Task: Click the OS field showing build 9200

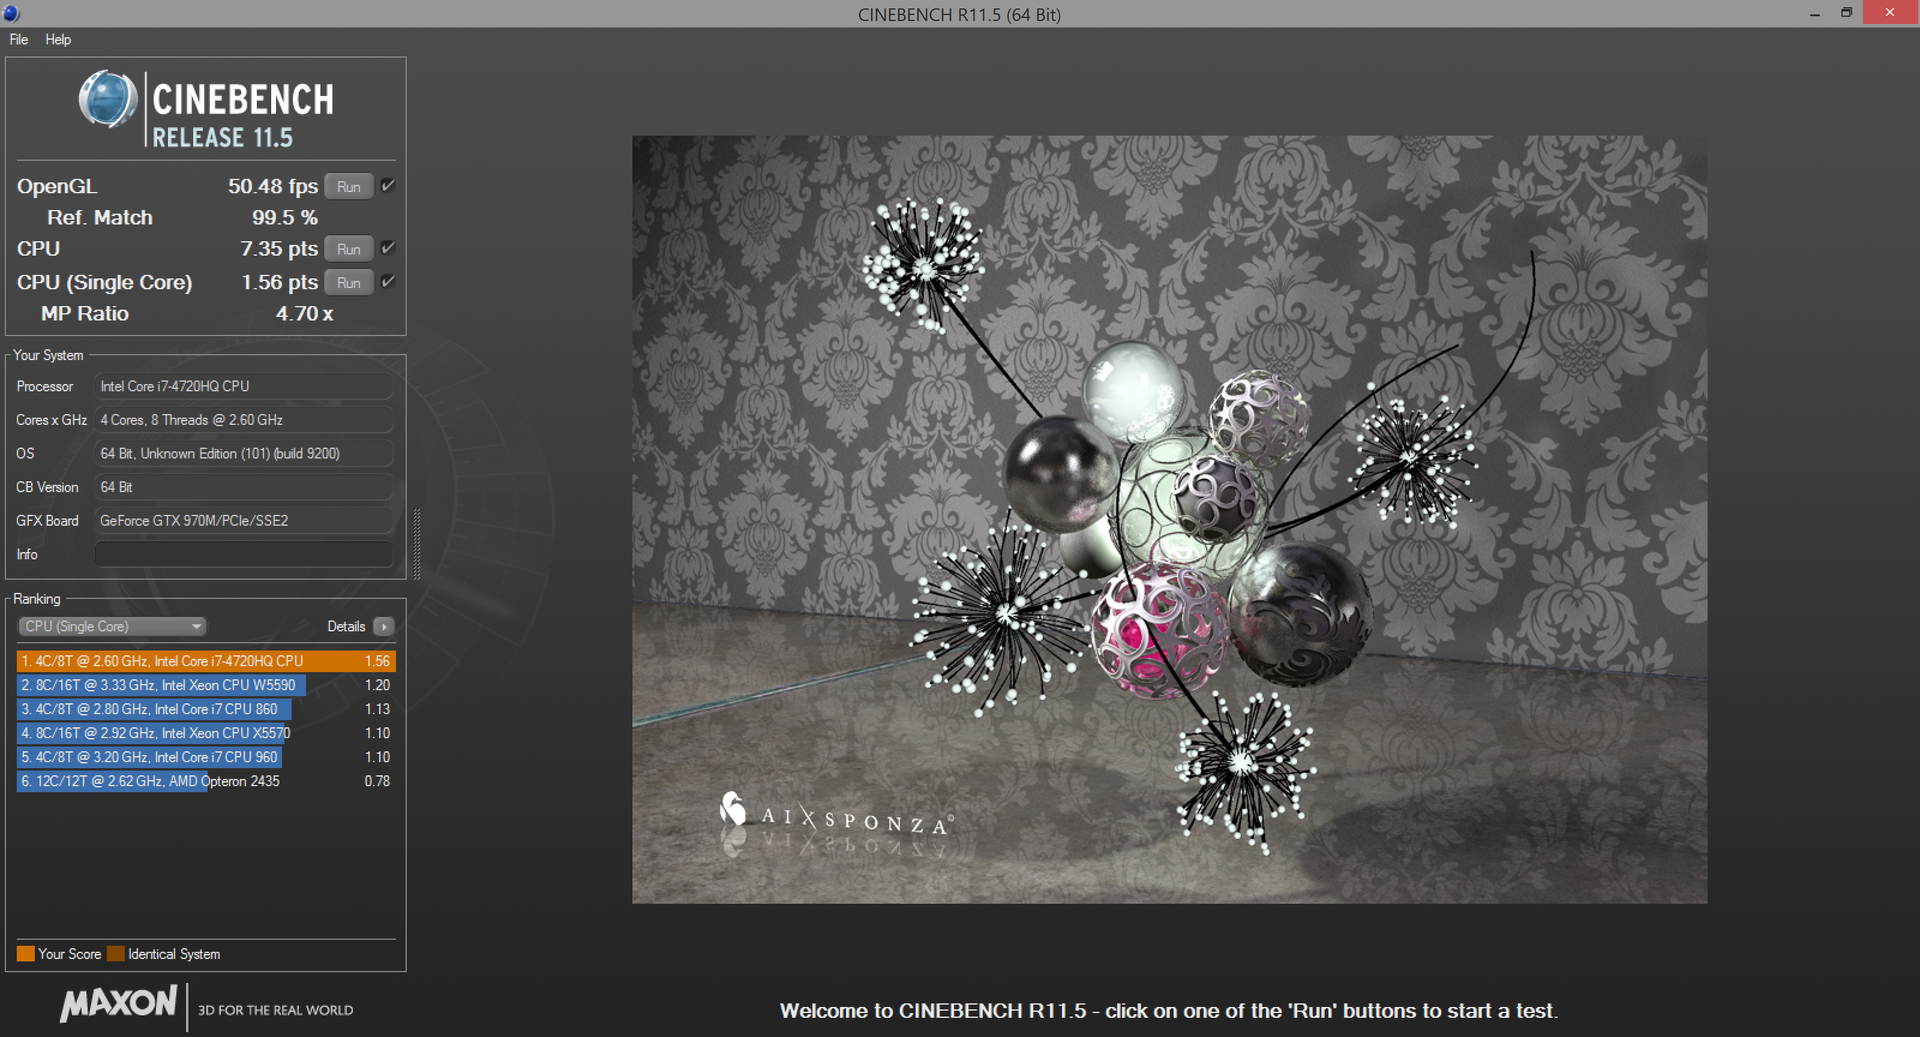Action: pyautogui.click(x=244, y=453)
